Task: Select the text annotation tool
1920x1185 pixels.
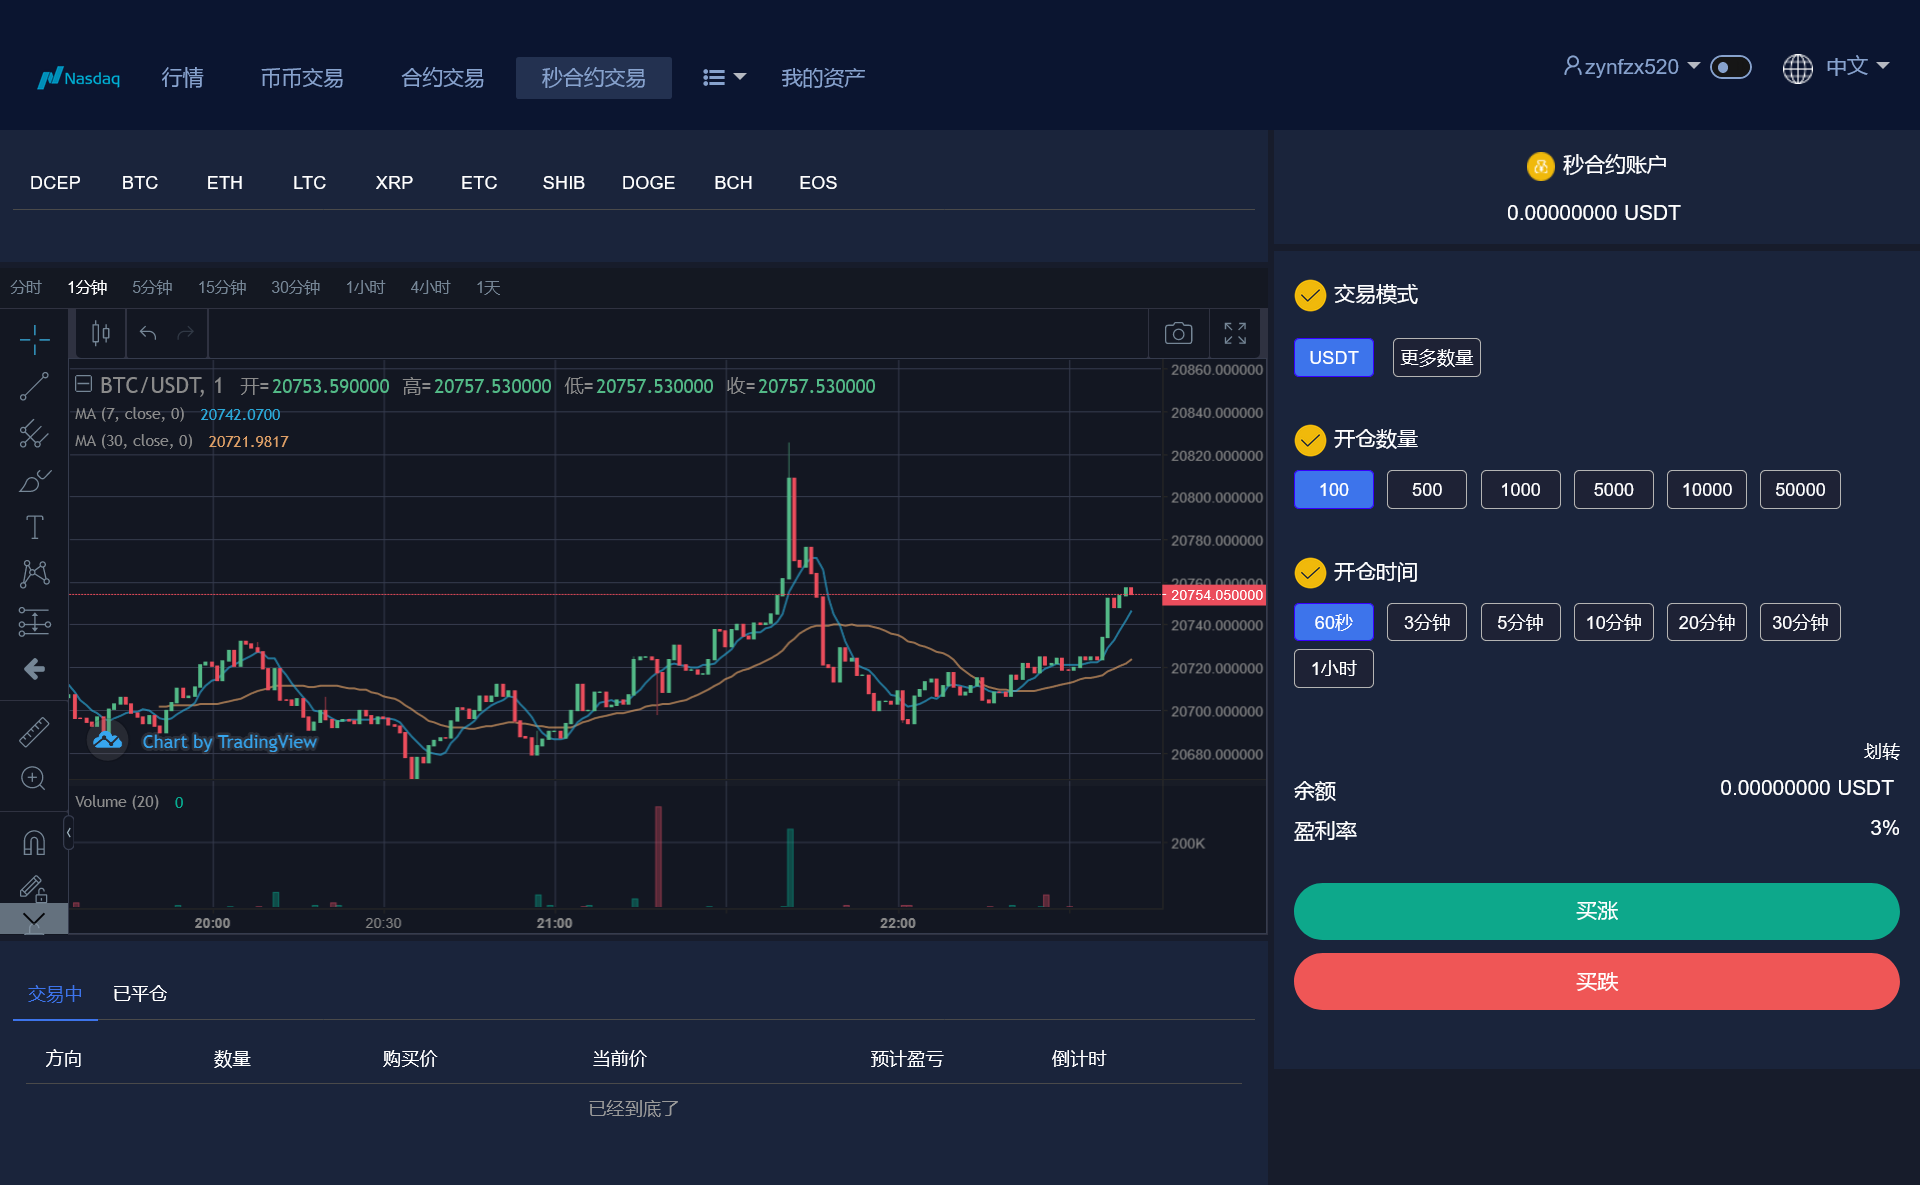Action: point(34,527)
